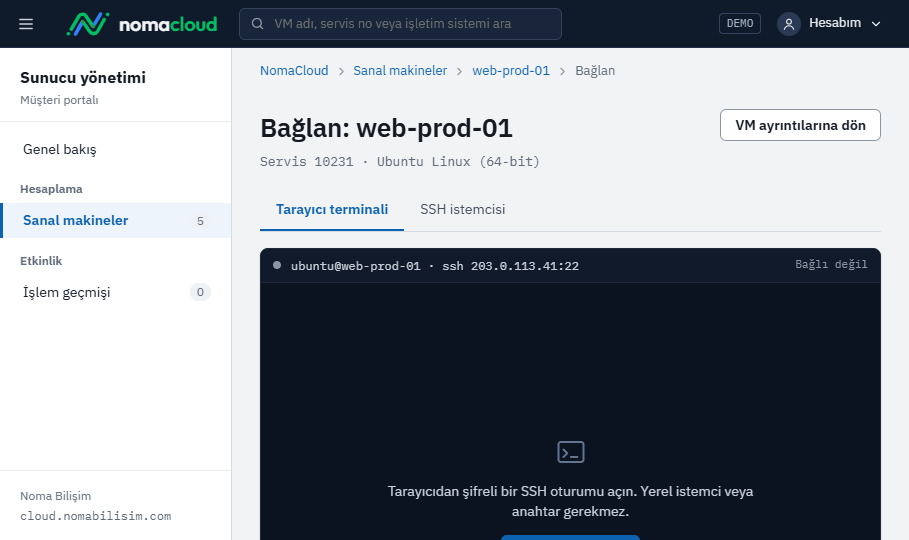Expand the Hesabım account dropdown
The height and width of the screenshot is (540, 909).
830,24
